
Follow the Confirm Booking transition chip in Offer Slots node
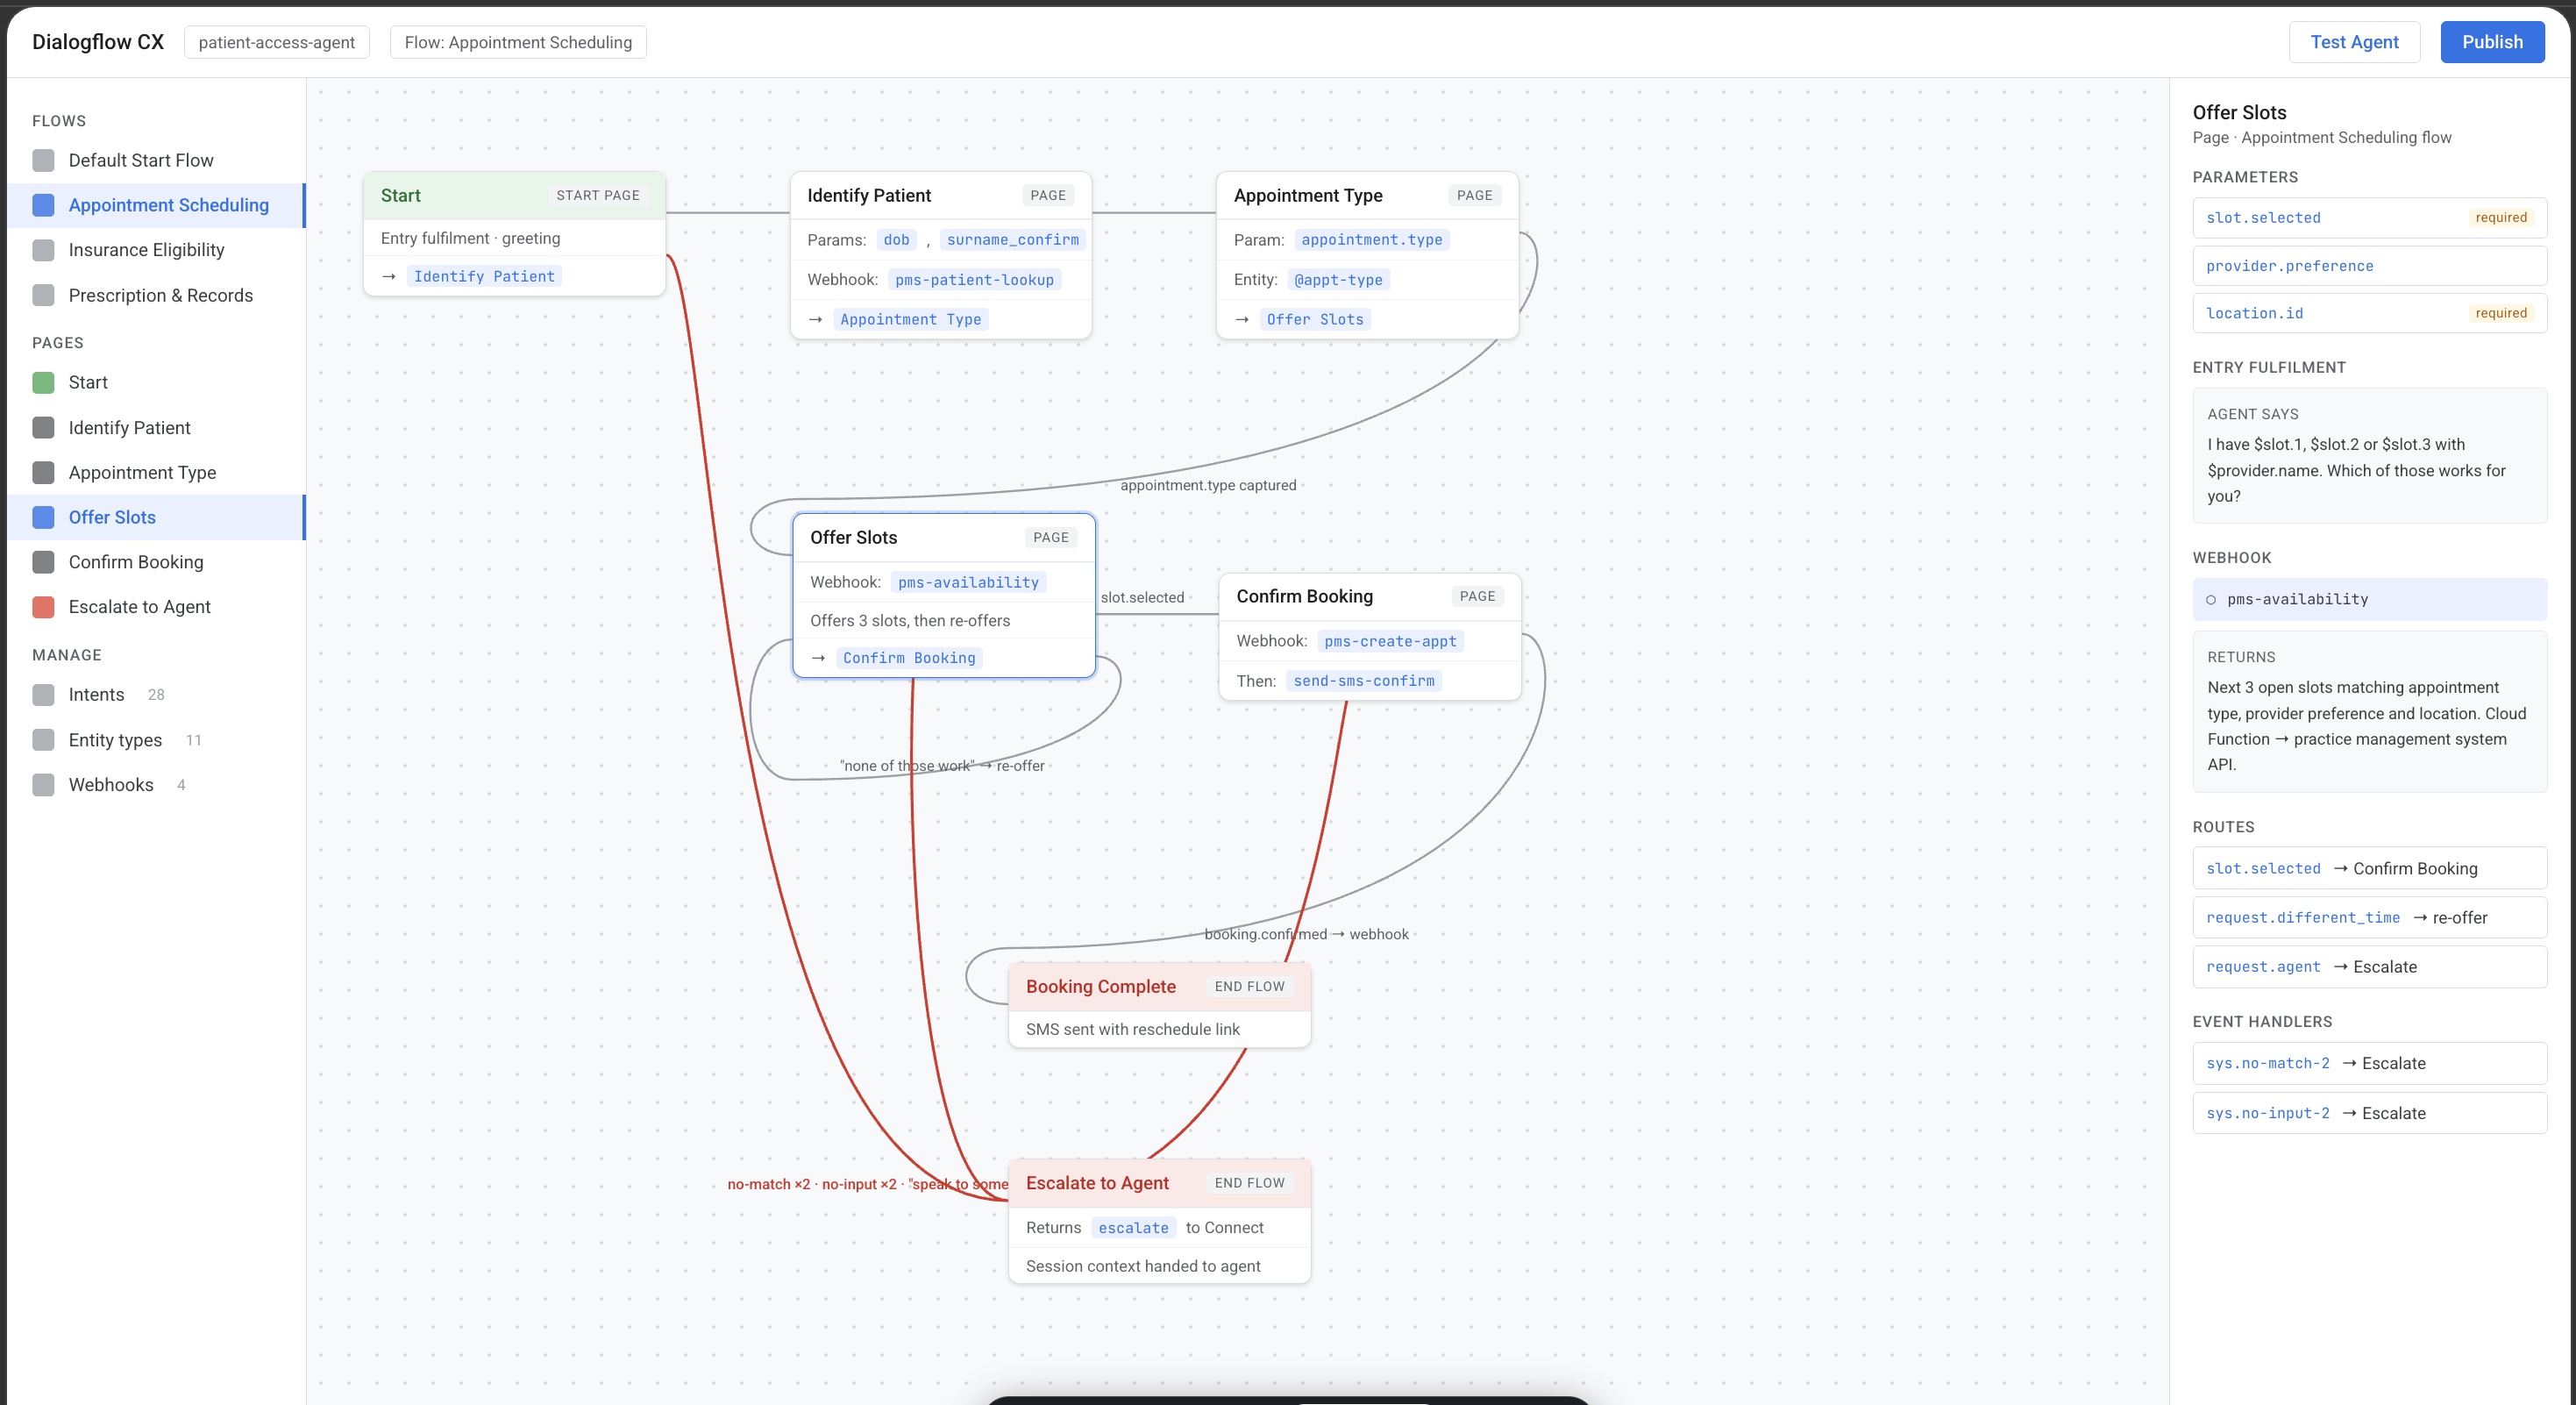point(909,658)
